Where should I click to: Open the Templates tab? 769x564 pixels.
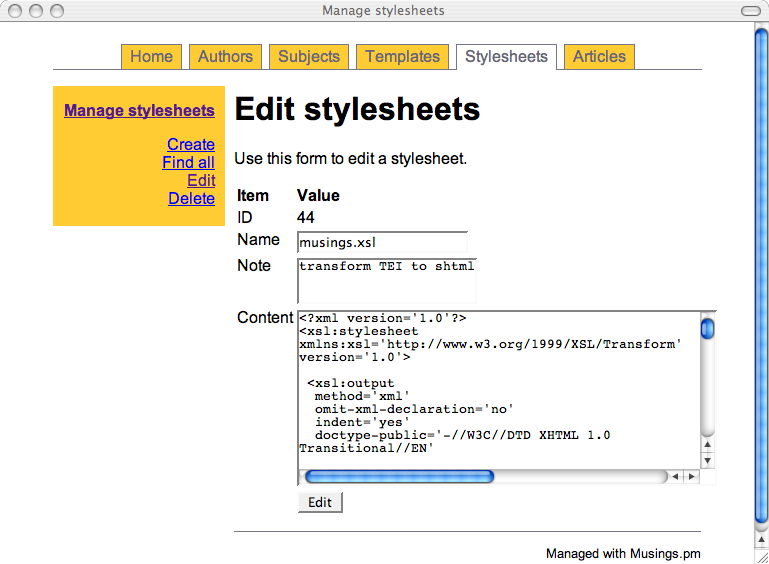[402, 57]
